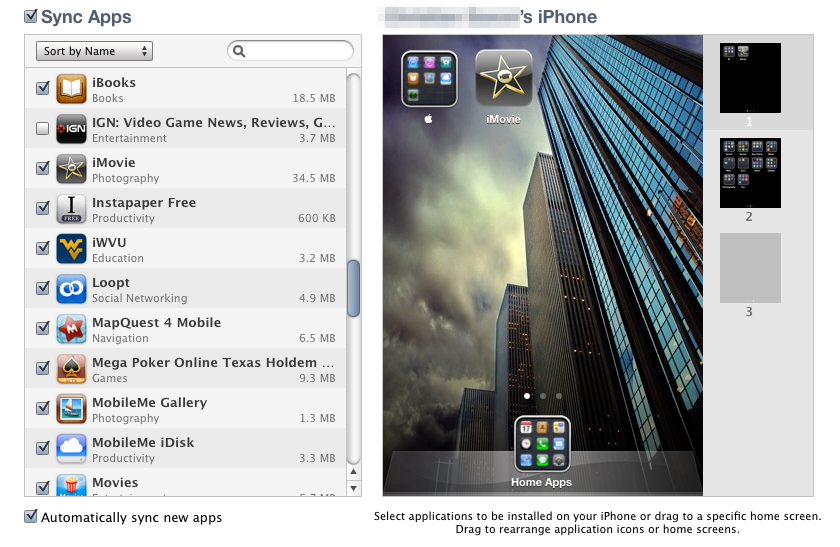Click the Navigation category under MapQuest
This screenshot has width=840, height=547.
[121, 339]
